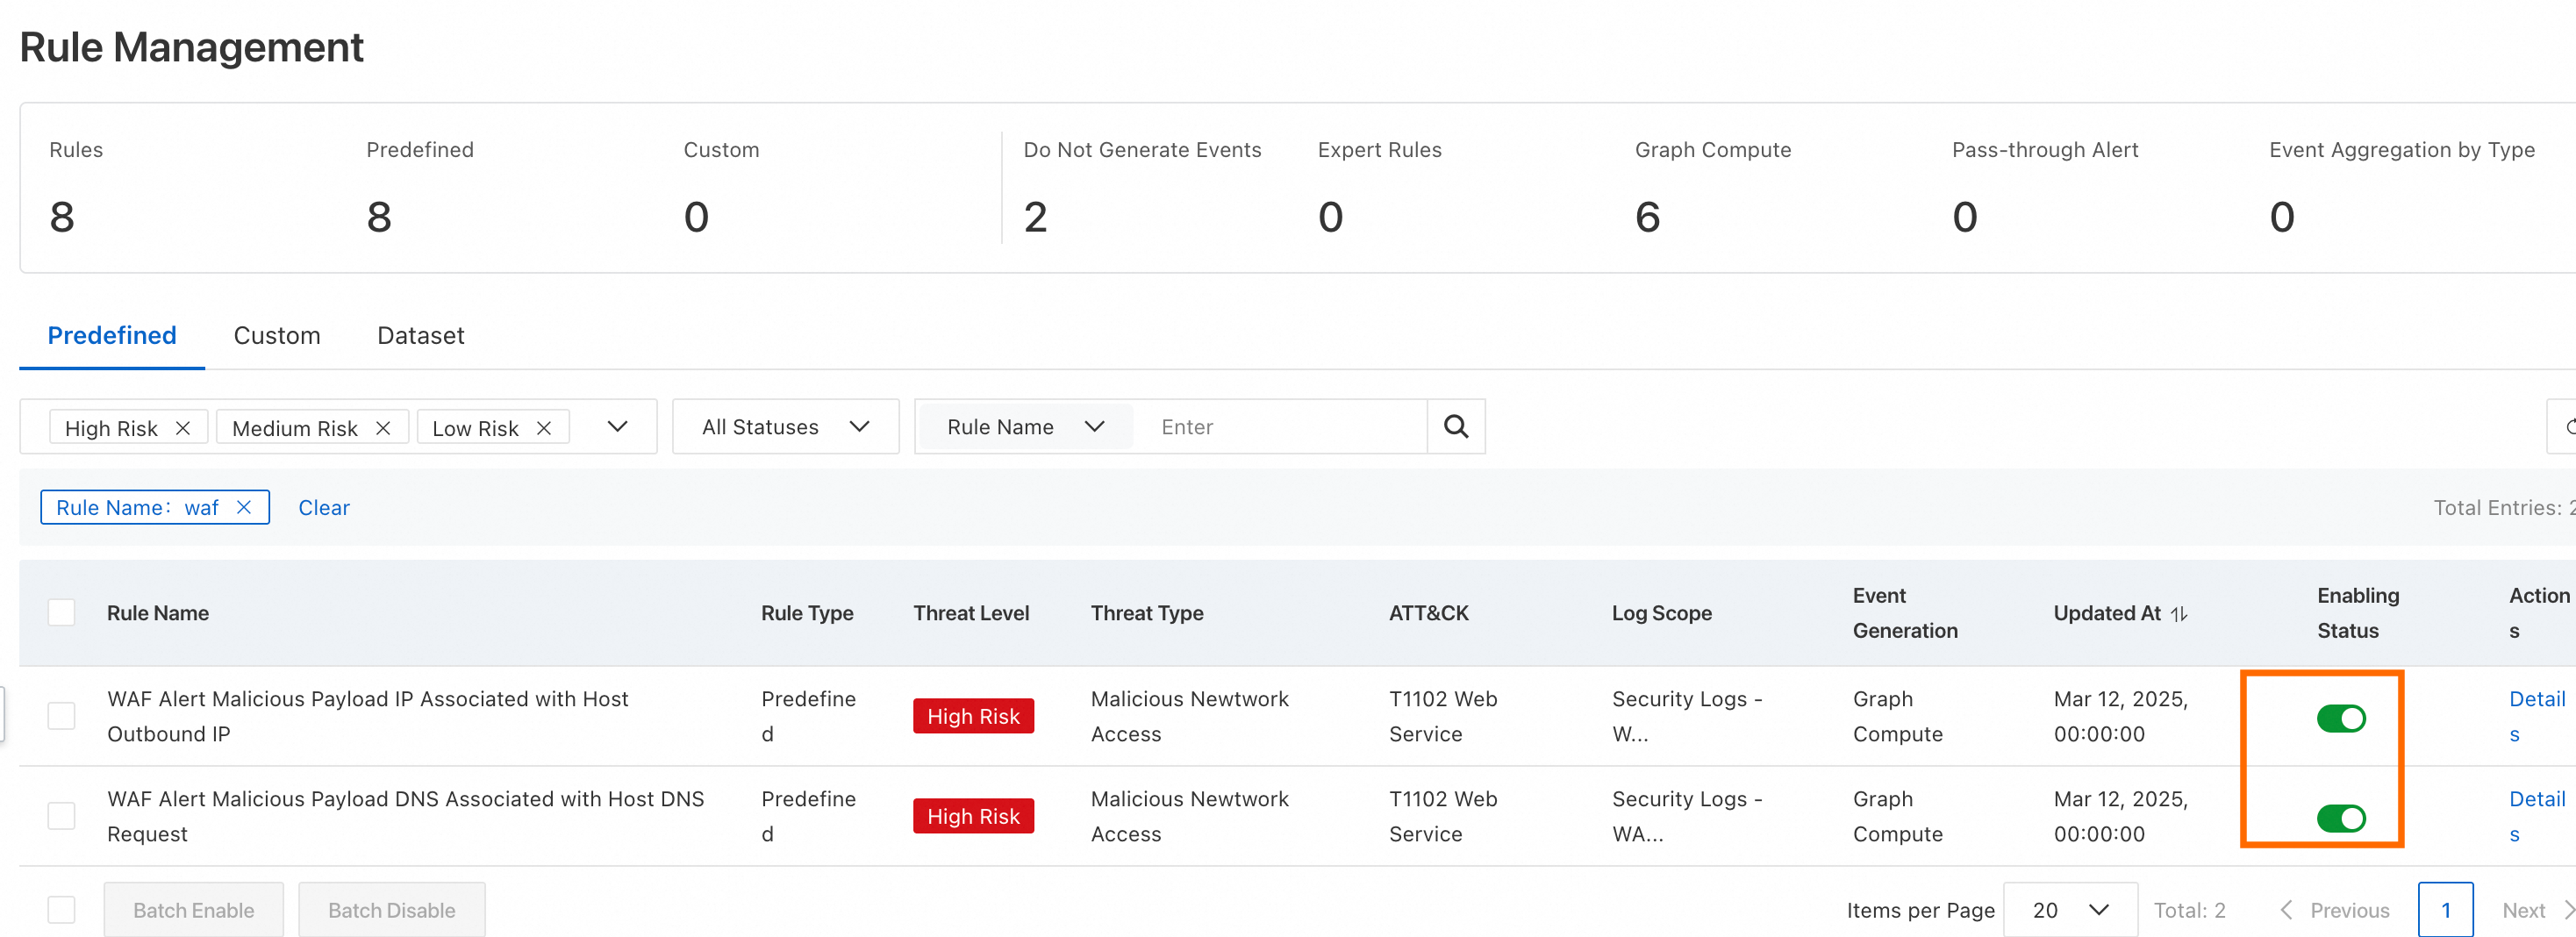Check the Host DNS Request rule checkbox
Viewport: 2576px width, 937px height.
click(62, 816)
